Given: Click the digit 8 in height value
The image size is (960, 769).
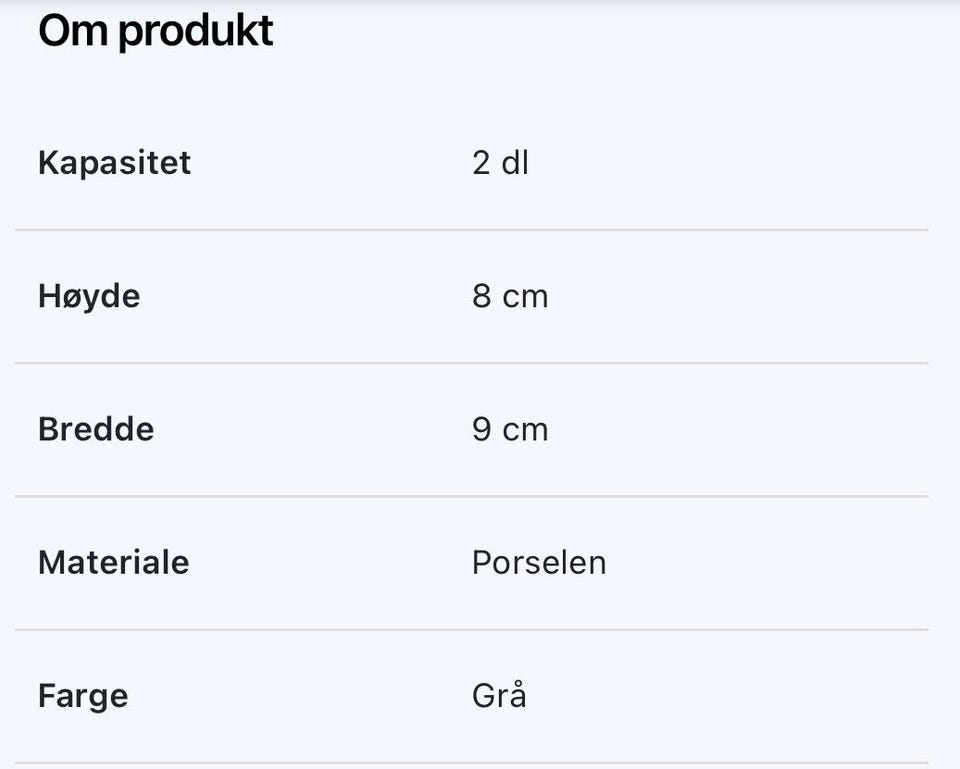Looking at the screenshot, I should [x=481, y=297].
